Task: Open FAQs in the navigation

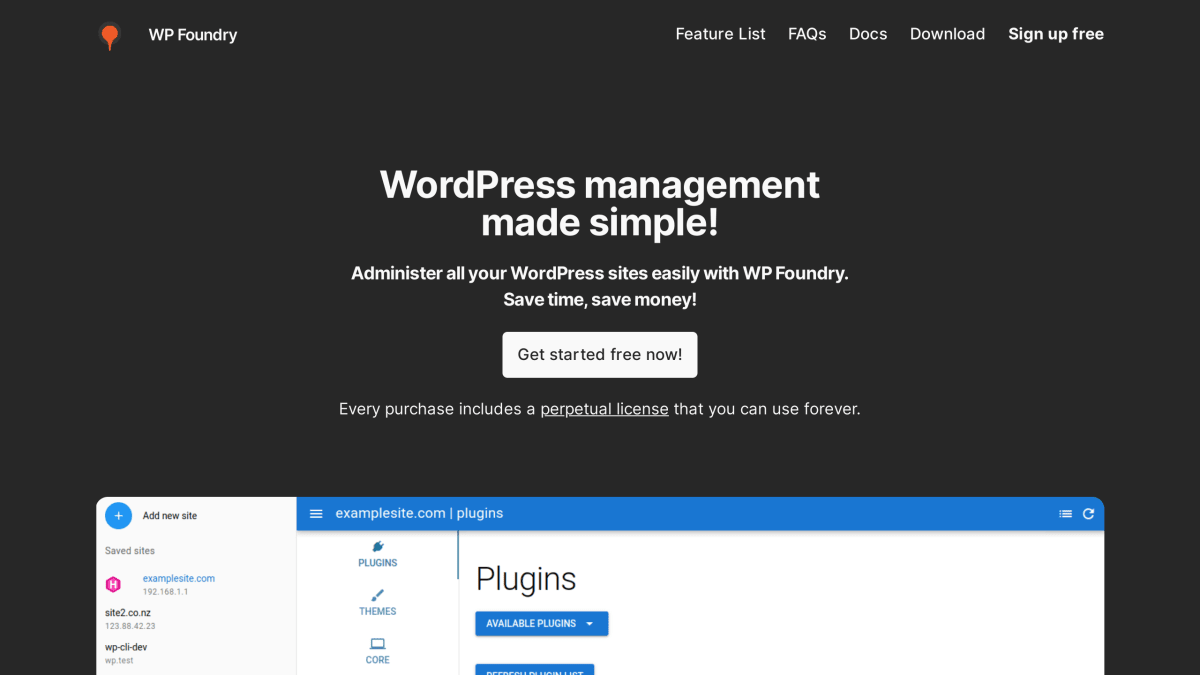Action: [807, 34]
